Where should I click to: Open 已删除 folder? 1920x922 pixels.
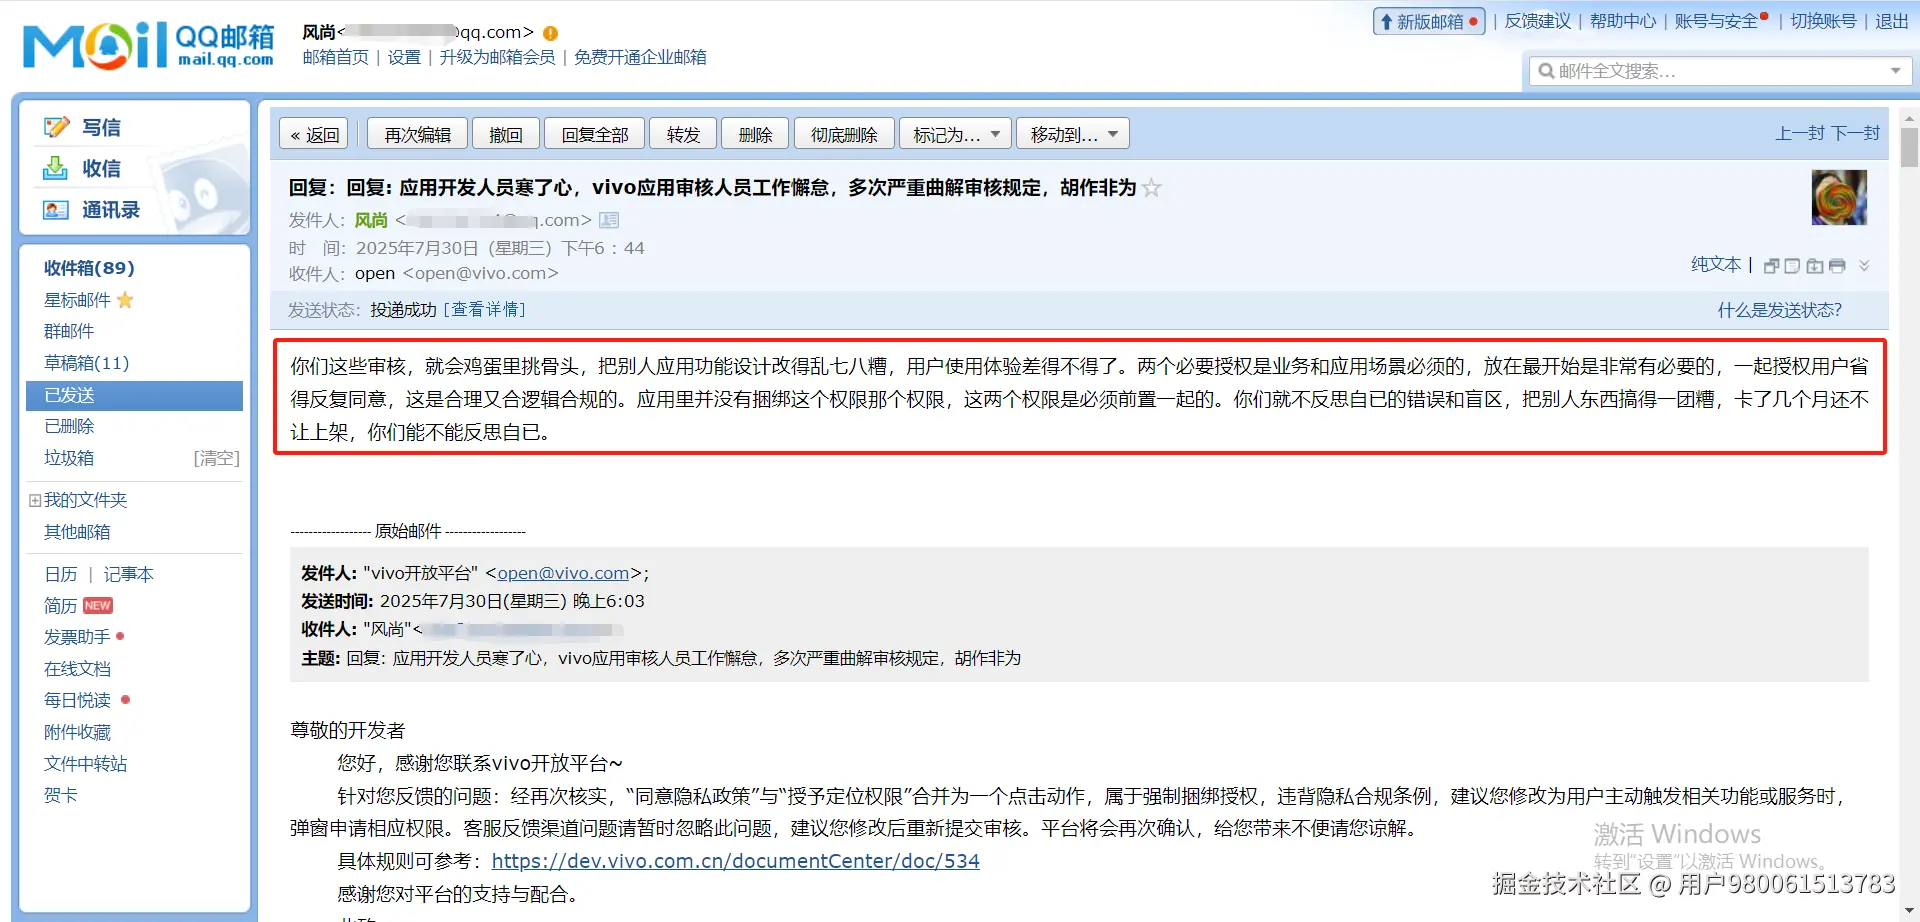69,426
